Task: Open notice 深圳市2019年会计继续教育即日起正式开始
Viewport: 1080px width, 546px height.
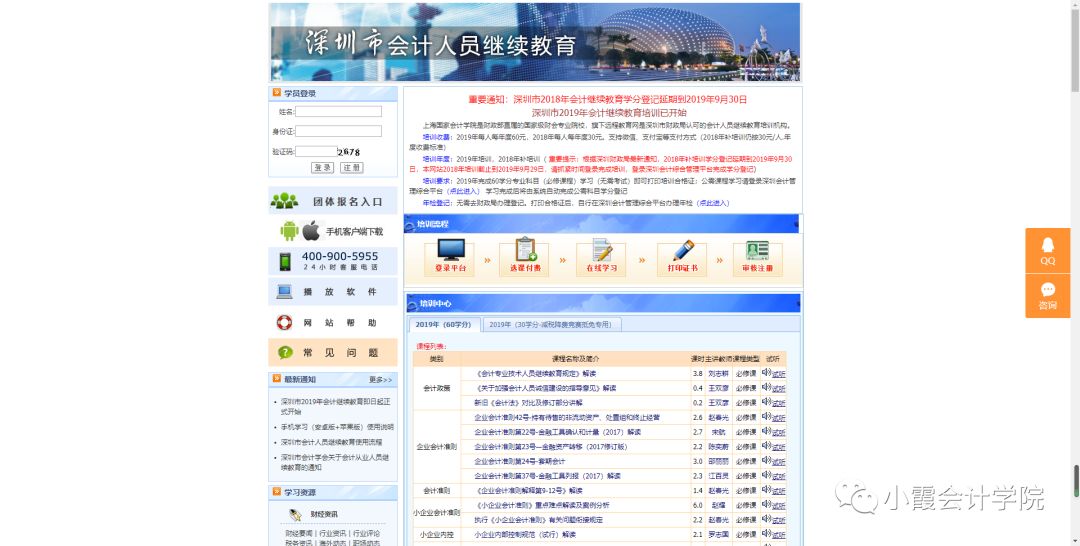Action: click(335, 406)
